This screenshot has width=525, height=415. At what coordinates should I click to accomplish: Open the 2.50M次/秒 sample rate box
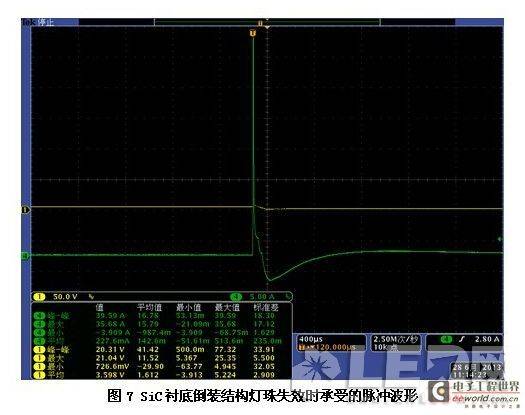click(x=395, y=343)
